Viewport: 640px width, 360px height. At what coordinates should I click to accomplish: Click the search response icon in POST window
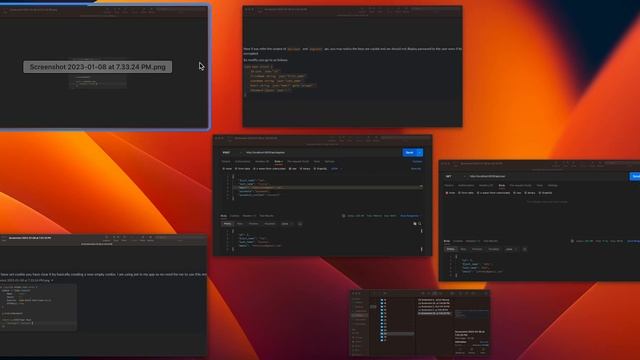pos(420,224)
